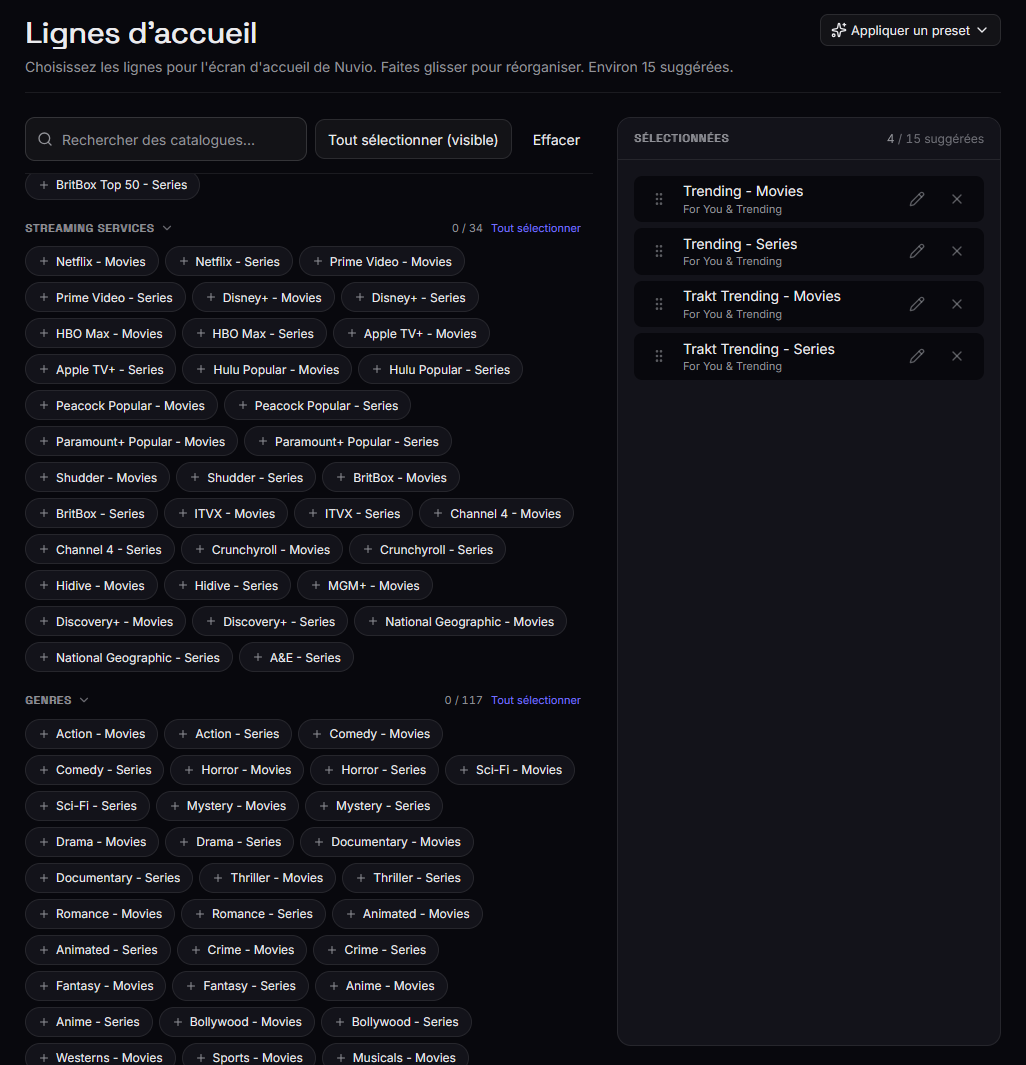Click drag handle of Trakt Trending - Movies
The height and width of the screenshot is (1065, 1026).
(x=659, y=304)
